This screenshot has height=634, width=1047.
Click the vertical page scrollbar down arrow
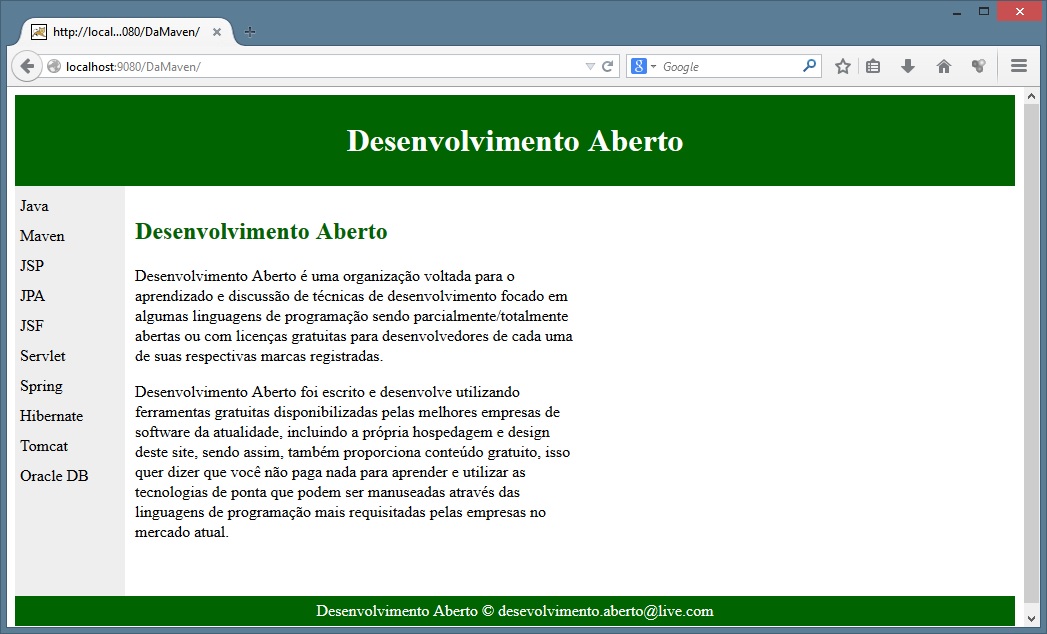click(x=1031, y=619)
